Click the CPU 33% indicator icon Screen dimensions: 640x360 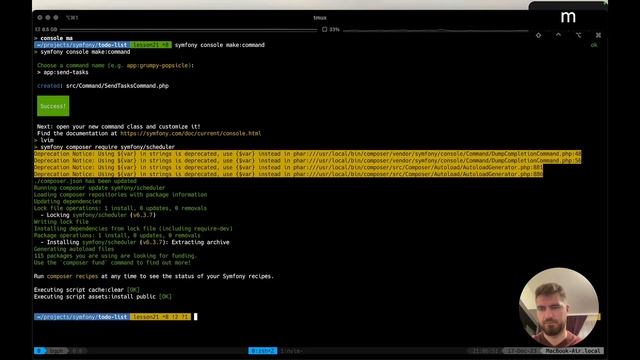[x=324, y=29]
